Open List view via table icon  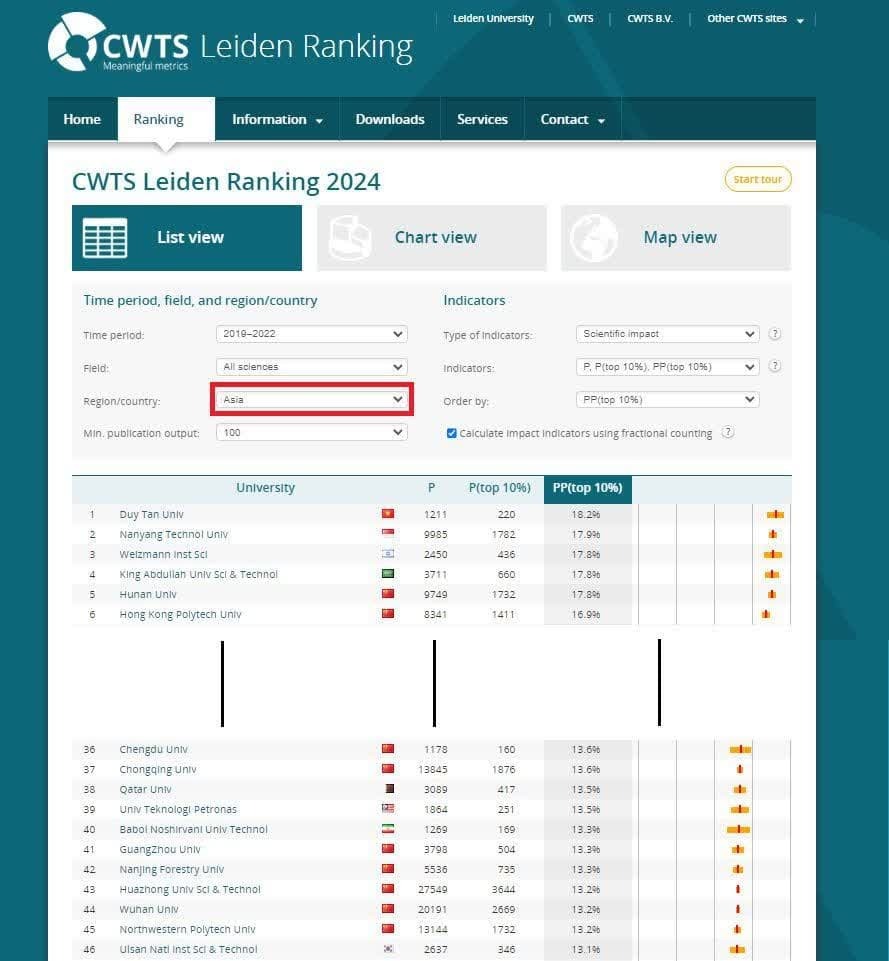coord(105,238)
